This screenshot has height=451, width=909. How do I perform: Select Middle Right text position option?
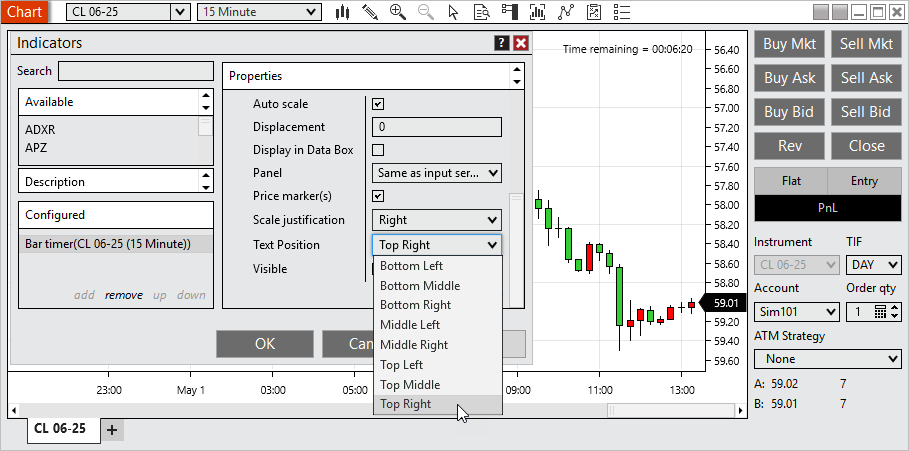coord(414,345)
